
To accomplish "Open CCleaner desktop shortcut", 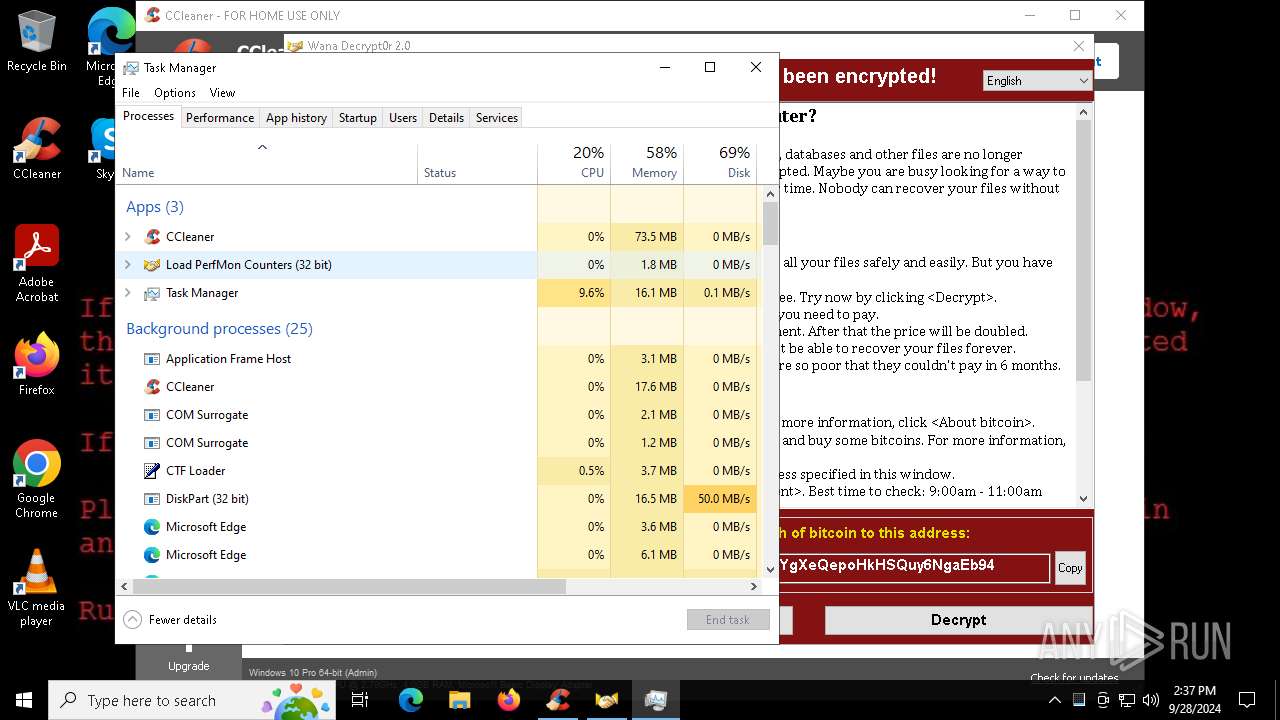I will (36, 148).
